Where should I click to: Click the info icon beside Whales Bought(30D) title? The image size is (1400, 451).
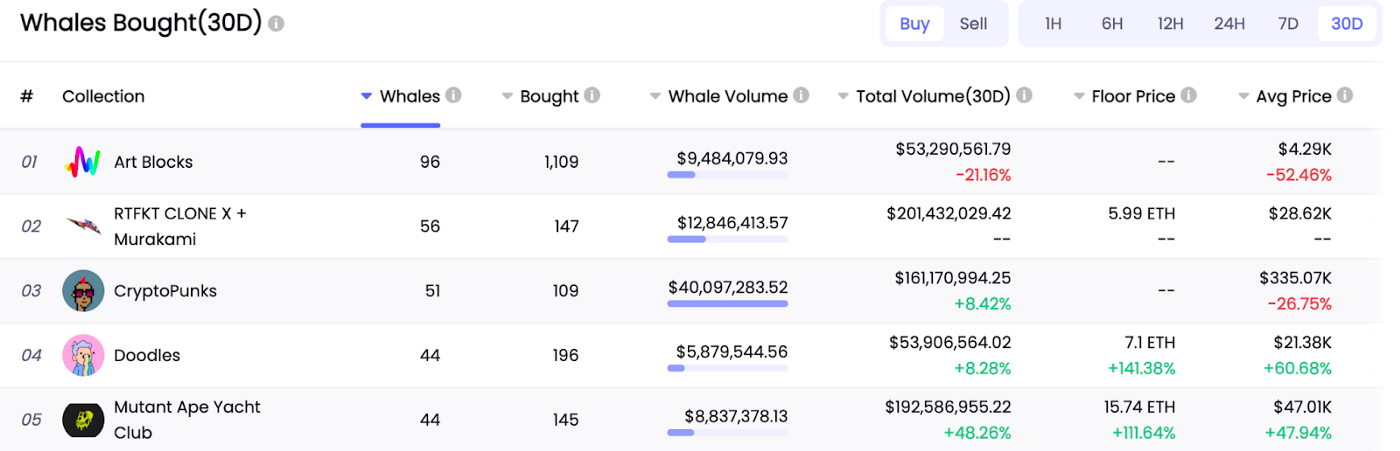(276, 23)
